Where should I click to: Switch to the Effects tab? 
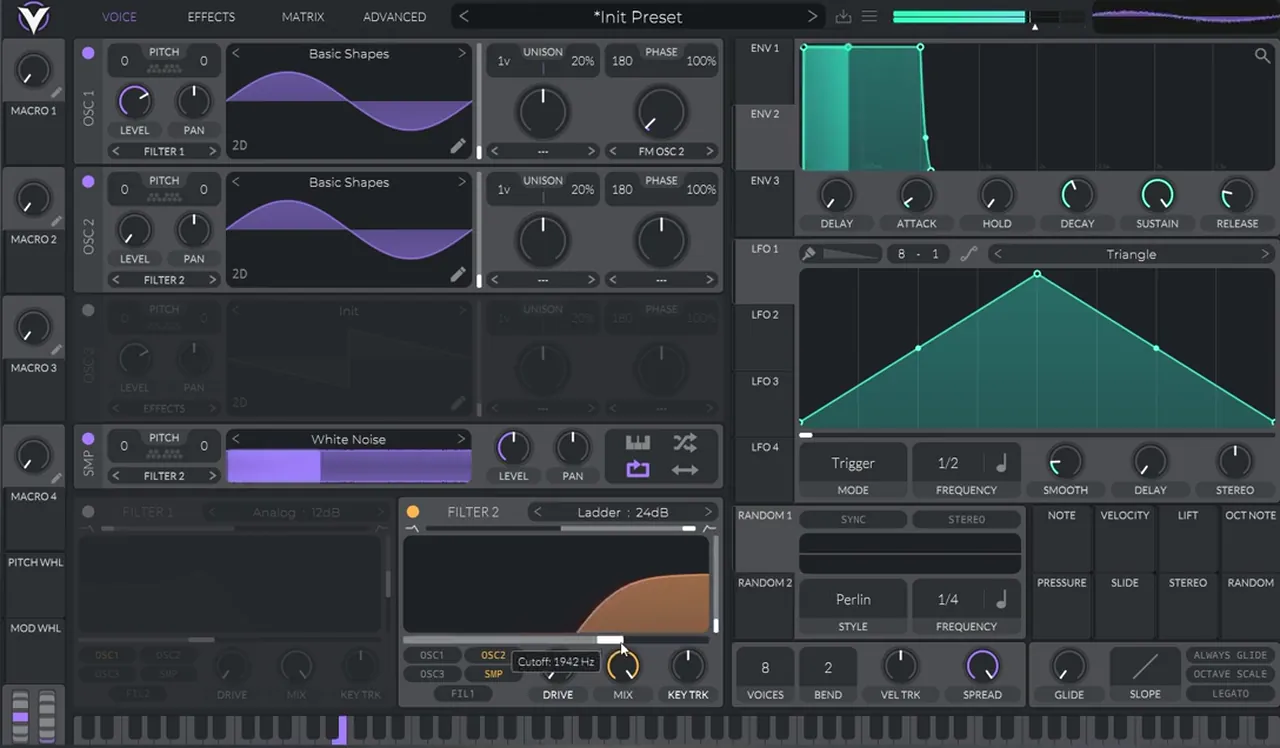211,17
